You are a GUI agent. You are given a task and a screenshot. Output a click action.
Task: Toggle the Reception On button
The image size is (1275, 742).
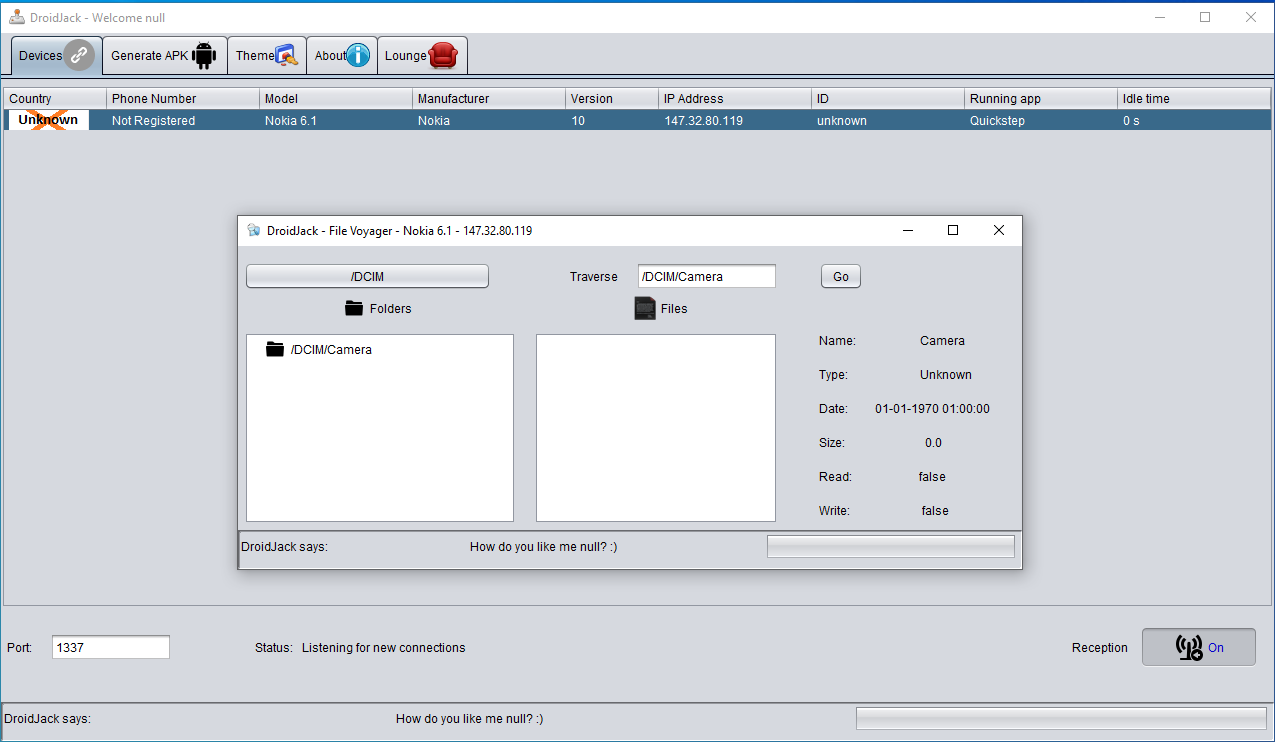tap(1198, 647)
